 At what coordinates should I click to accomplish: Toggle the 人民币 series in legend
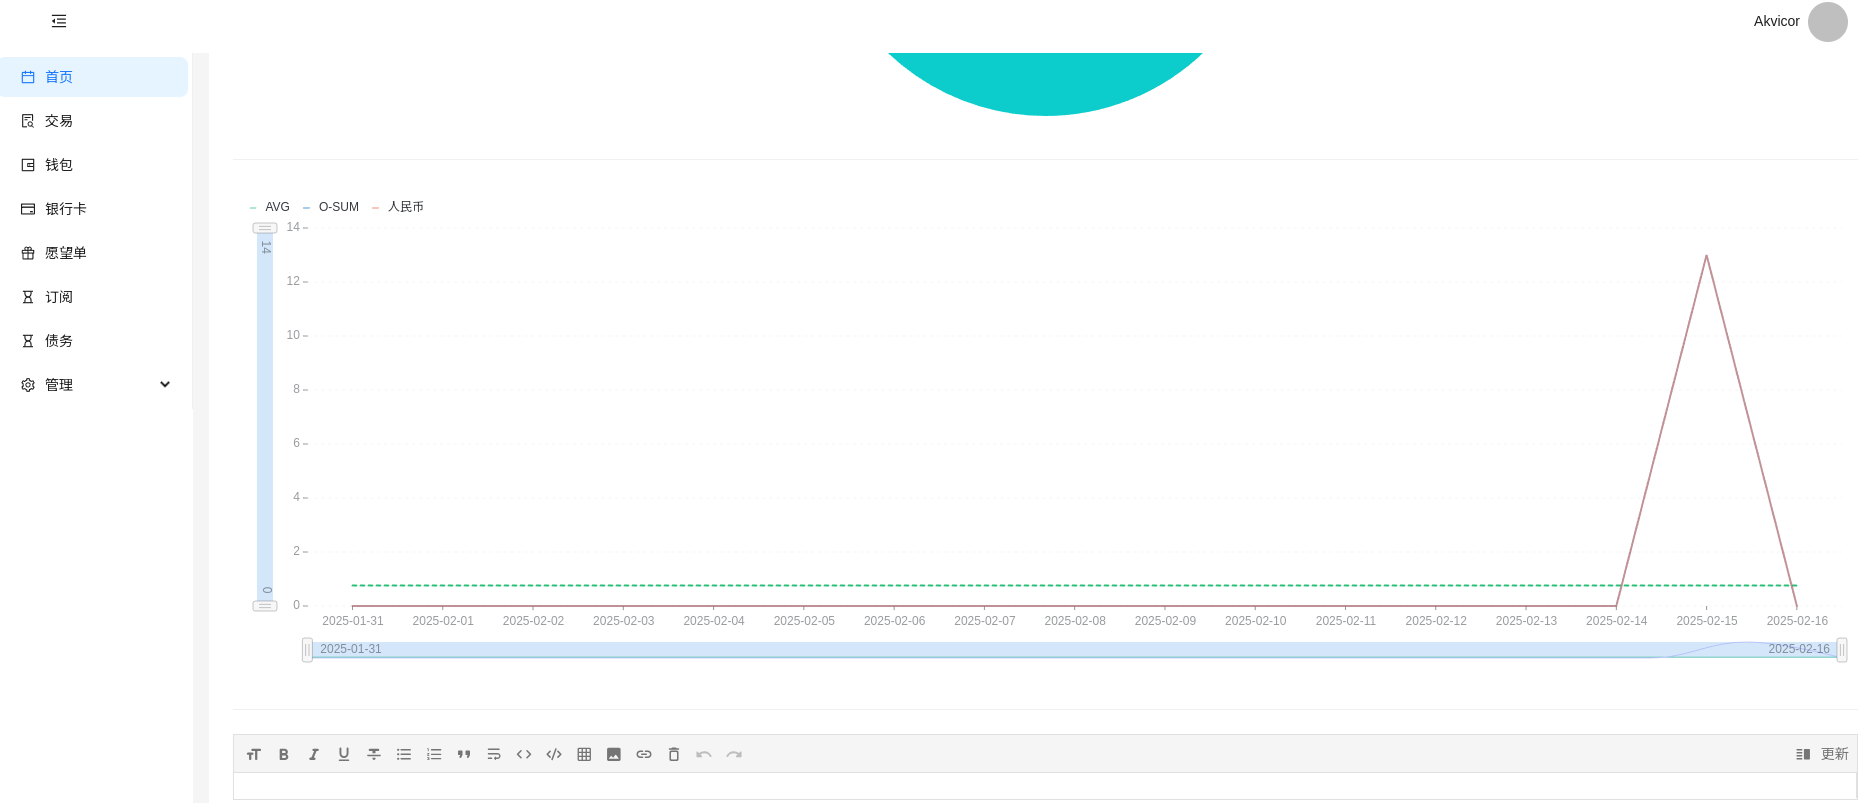398,207
